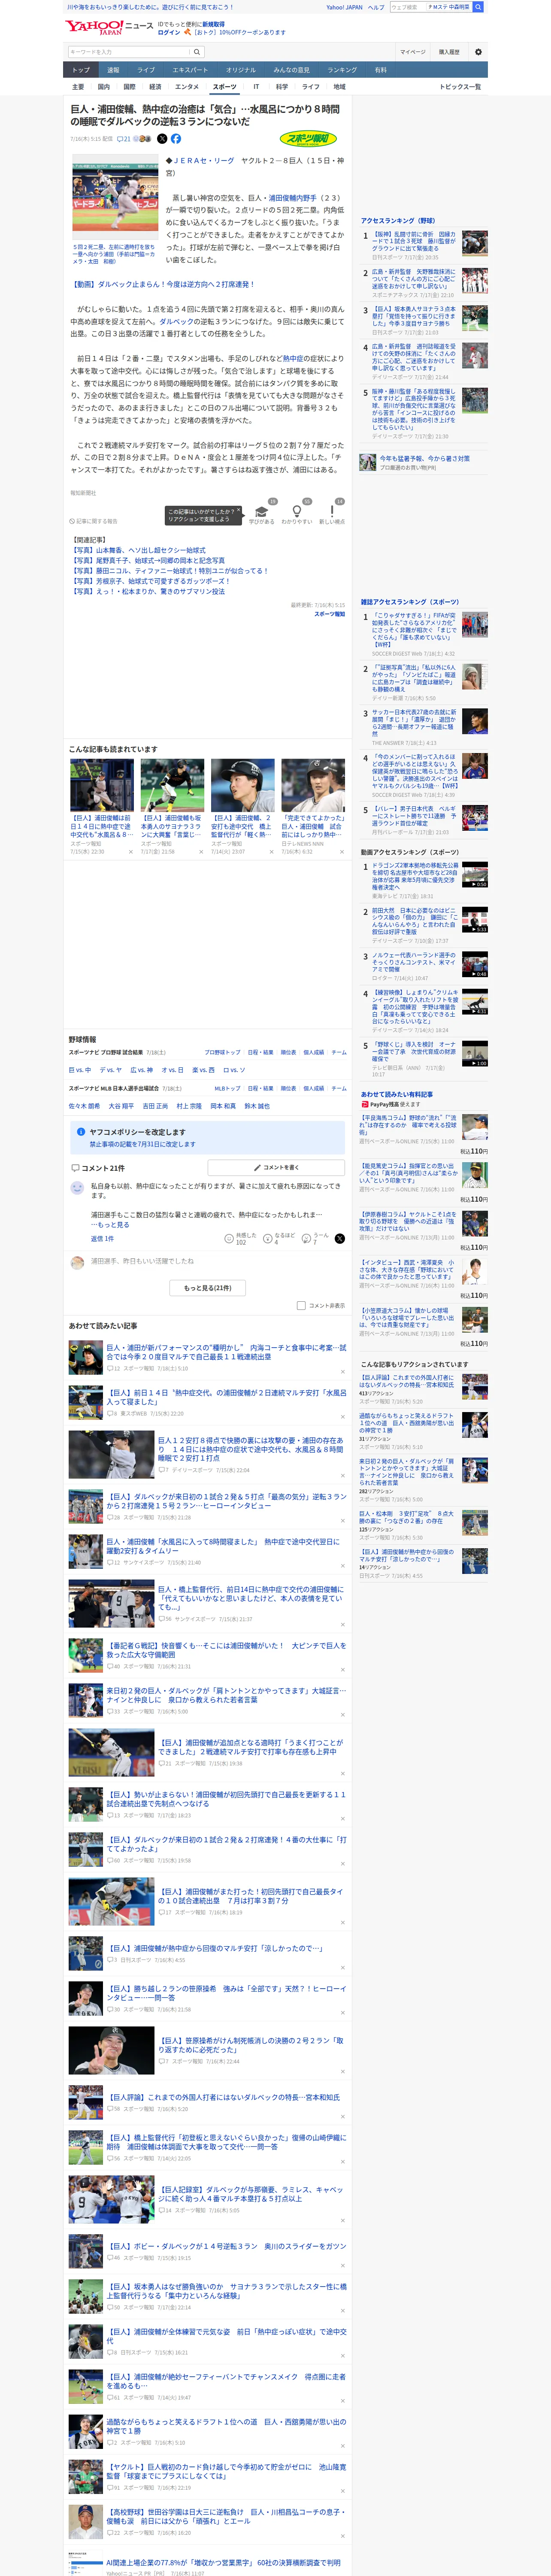Open the みんなの意見 navigation tab
The width and height of the screenshot is (551, 2576).
[292, 70]
